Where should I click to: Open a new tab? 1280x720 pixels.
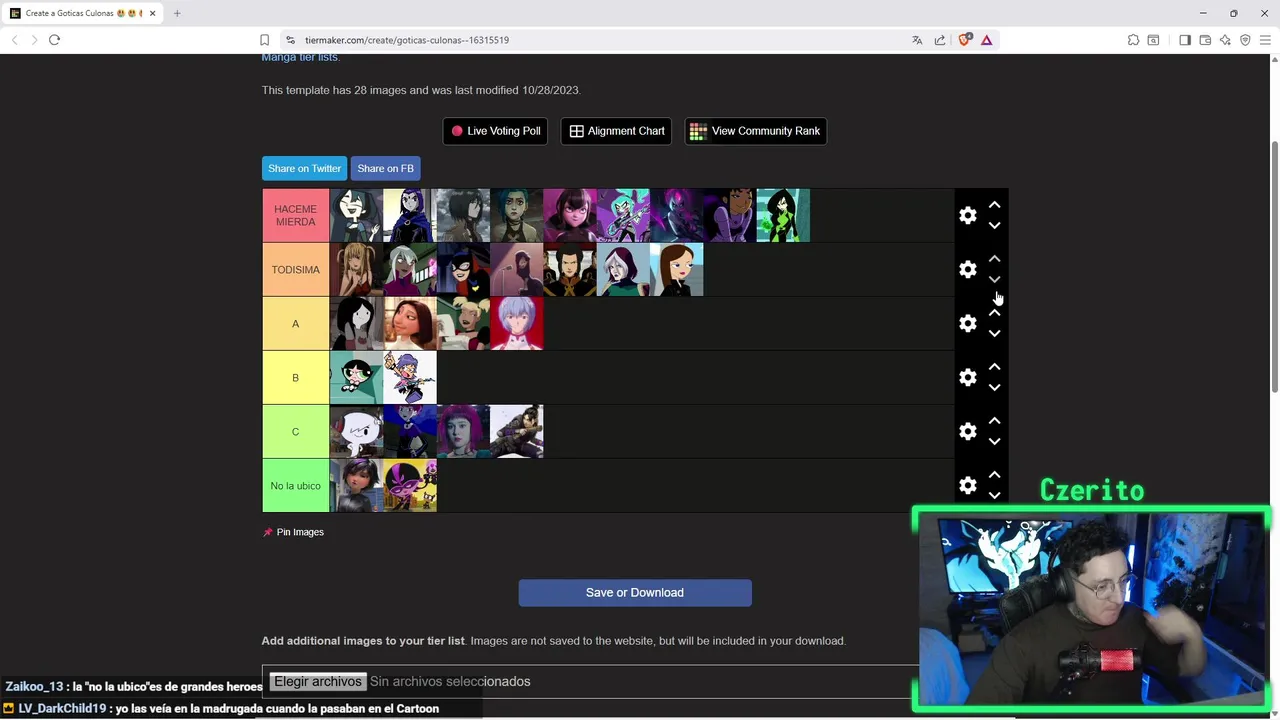pos(177,13)
